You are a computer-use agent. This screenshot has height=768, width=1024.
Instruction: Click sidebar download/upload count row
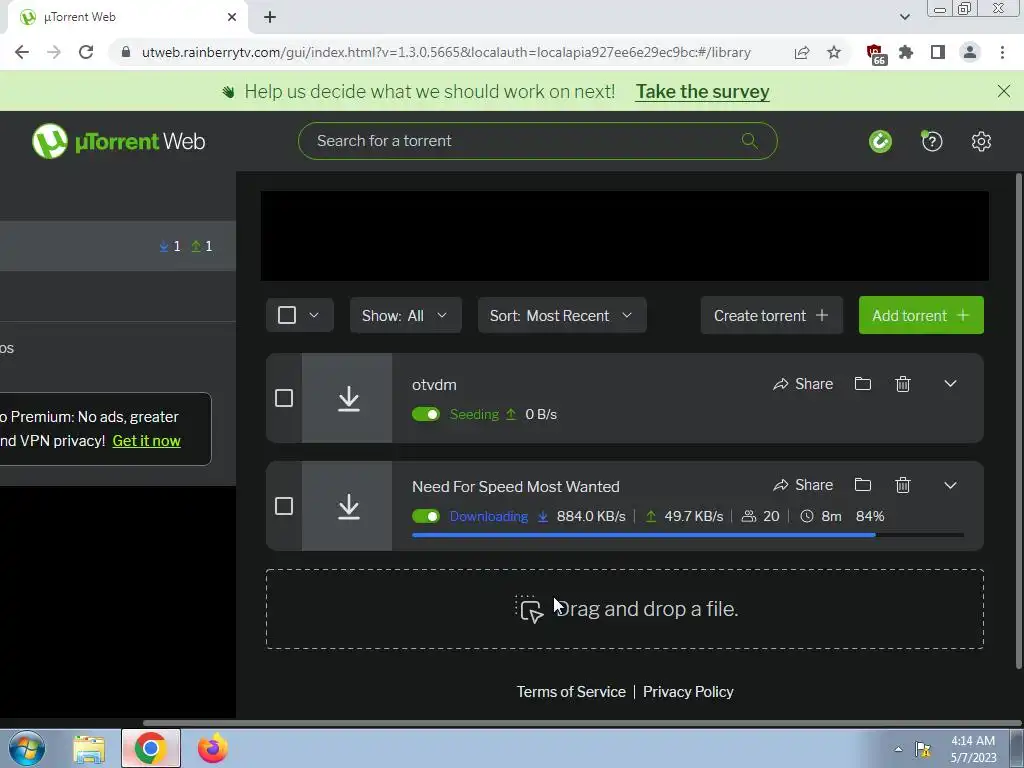click(x=118, y=246)
